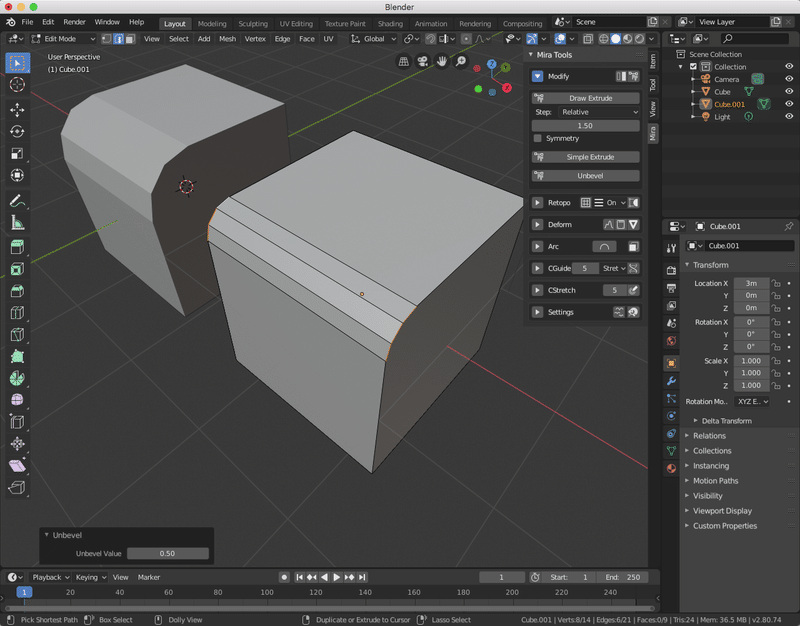The height and width of the screenshot is (626, 800).
Task: Click the Draw Extrude button
Action: [591, 98]
